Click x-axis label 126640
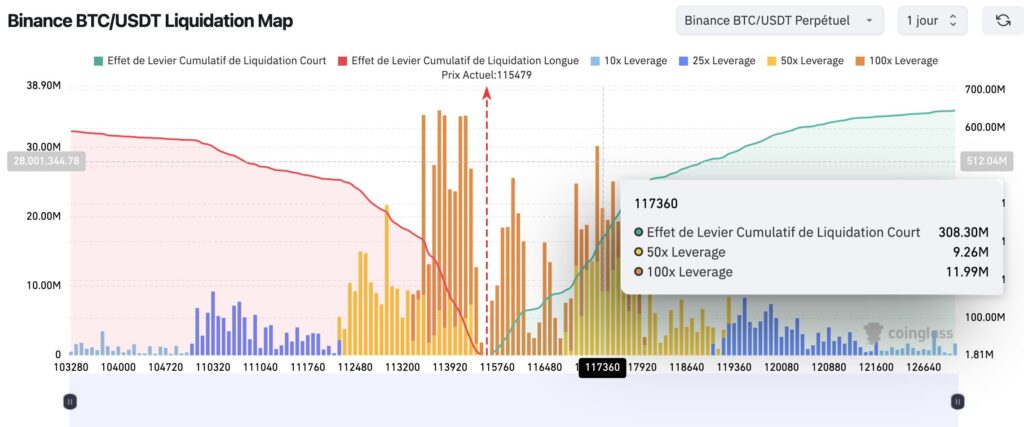The height and width of the screenshot is (427, 1024). [924, 368]
